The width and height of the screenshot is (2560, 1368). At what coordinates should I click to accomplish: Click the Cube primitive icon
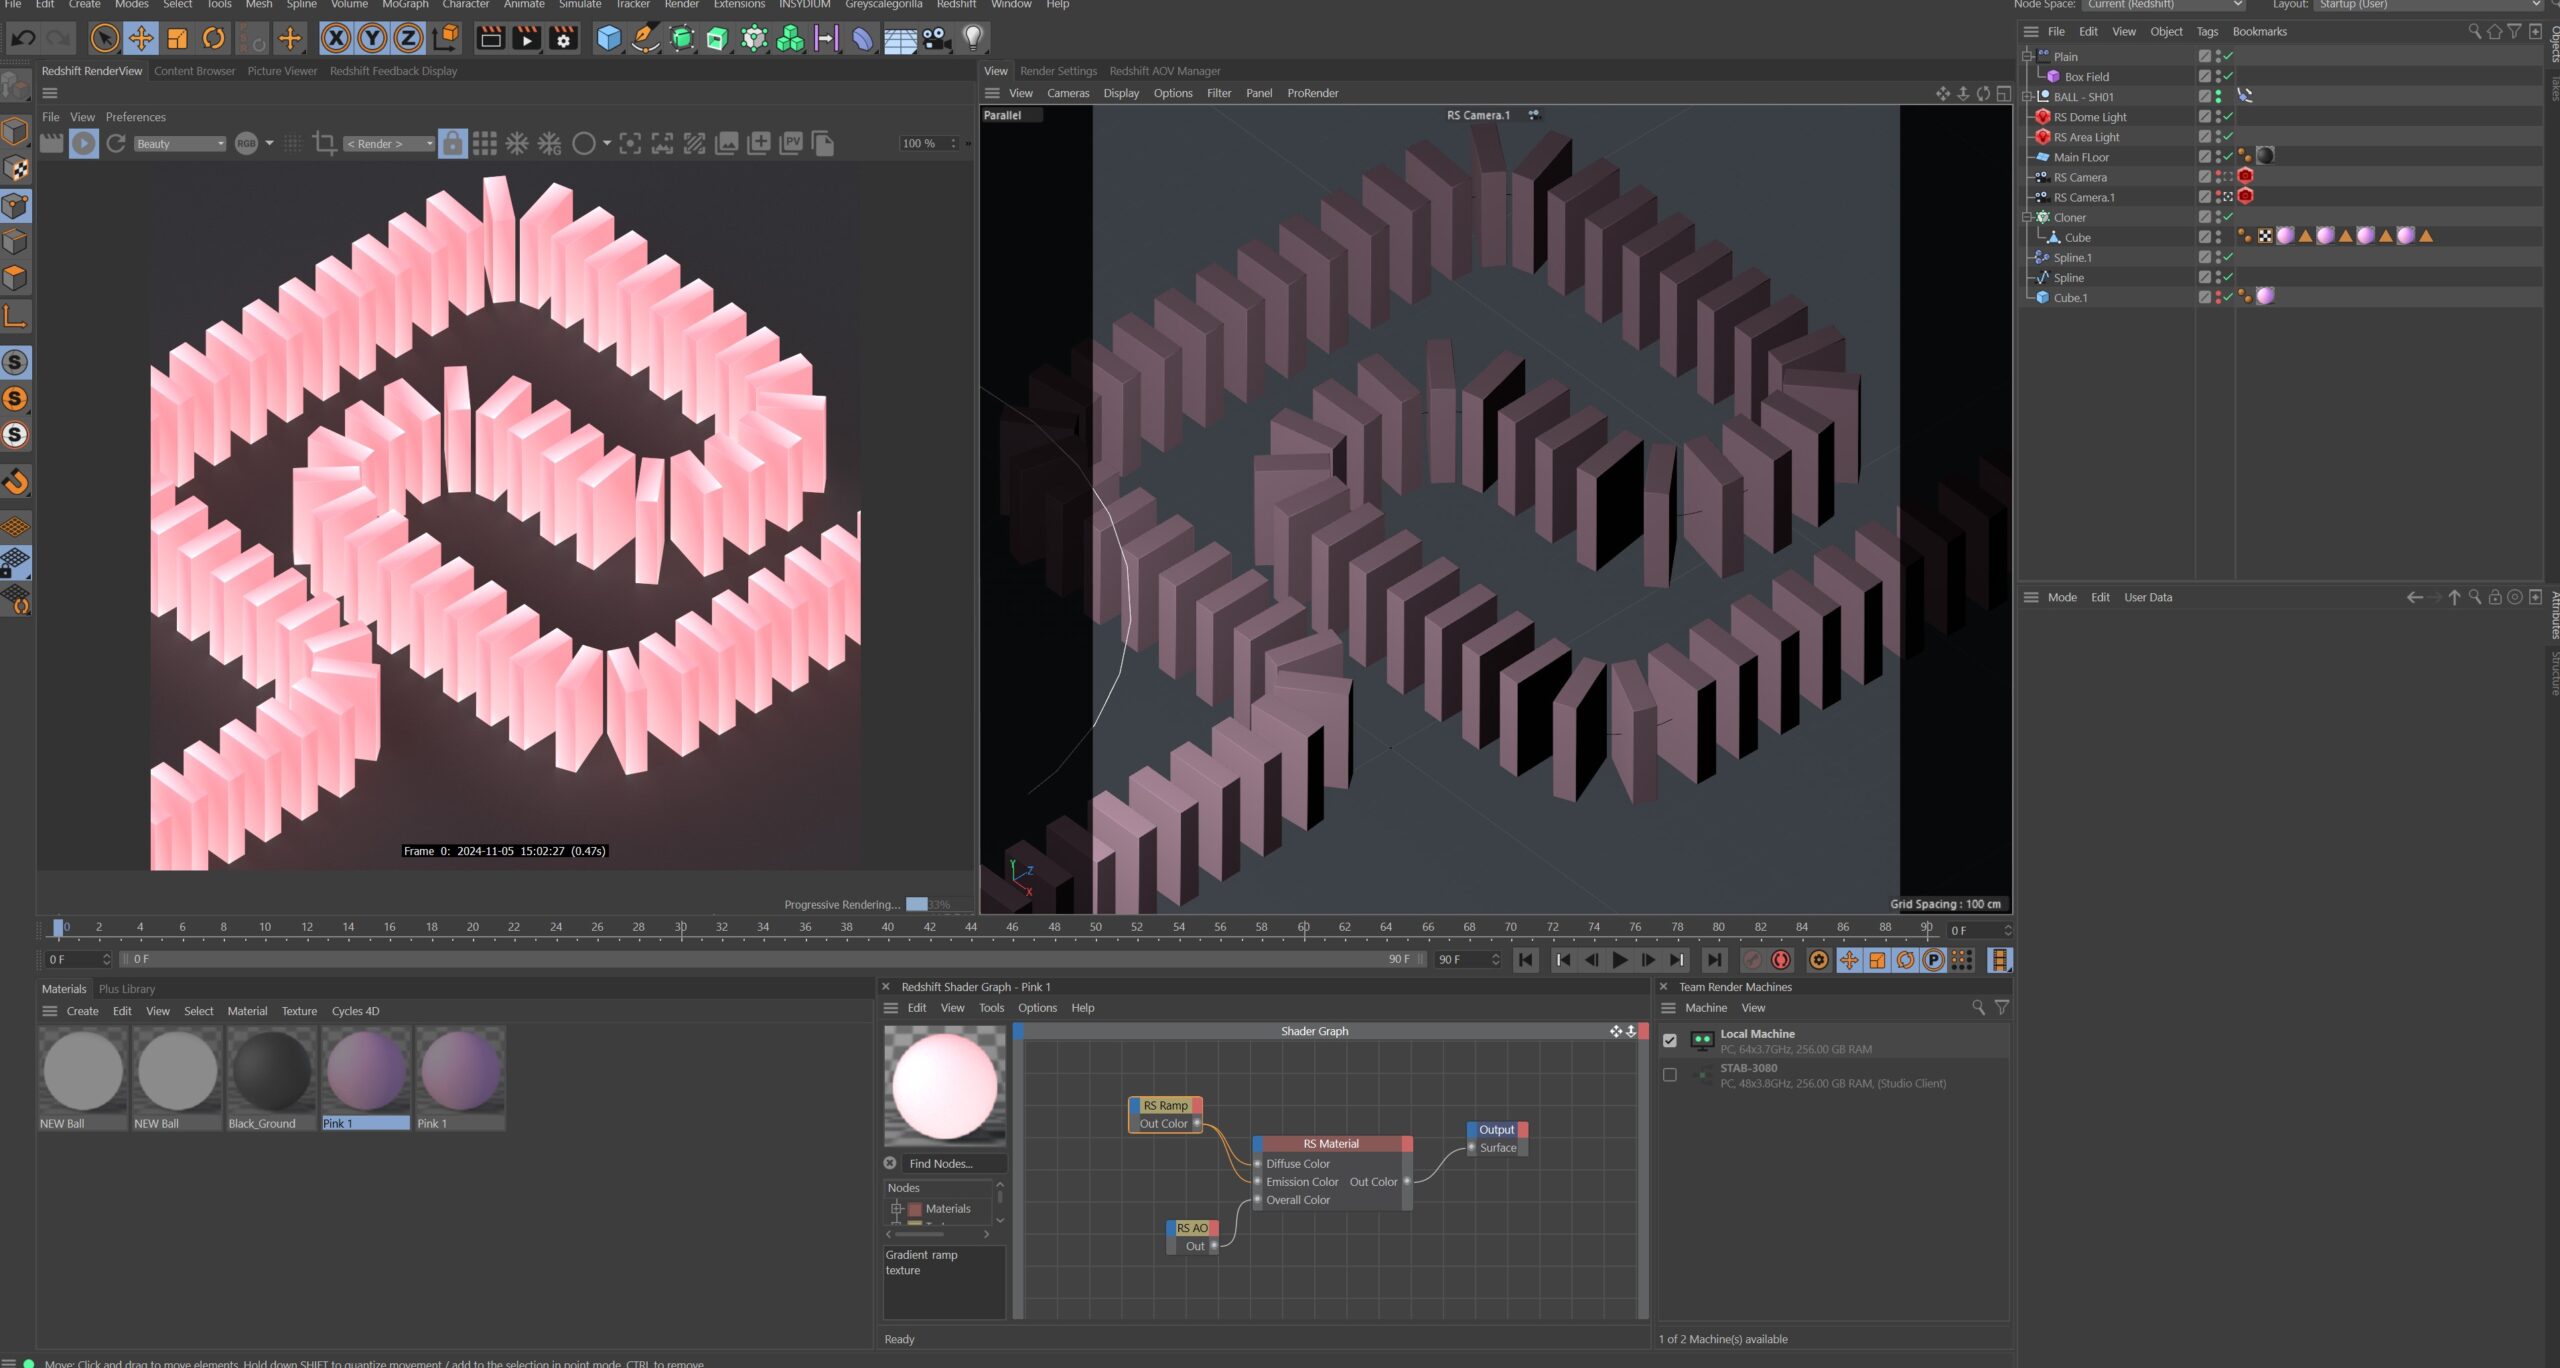coord(608,38)
